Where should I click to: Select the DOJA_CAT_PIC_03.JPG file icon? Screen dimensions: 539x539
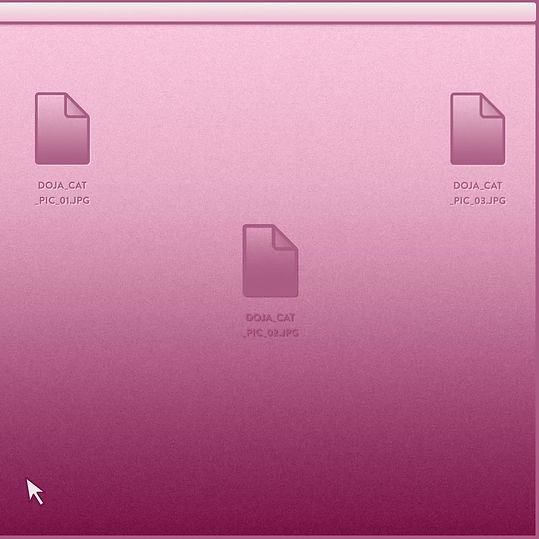point(478,129)
